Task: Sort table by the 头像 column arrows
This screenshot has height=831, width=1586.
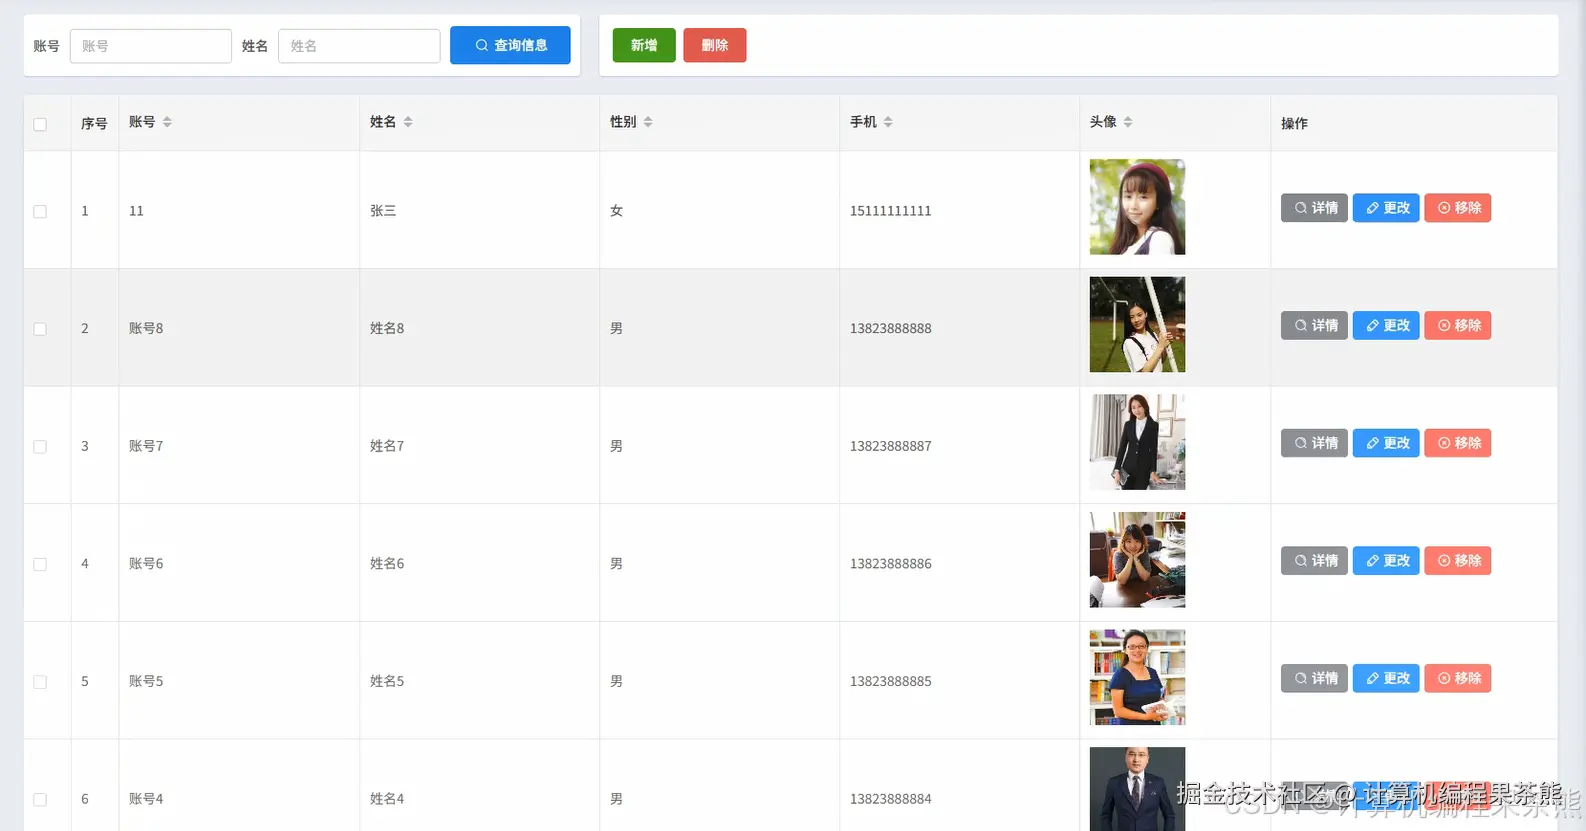Action: tap(1128, 122)
